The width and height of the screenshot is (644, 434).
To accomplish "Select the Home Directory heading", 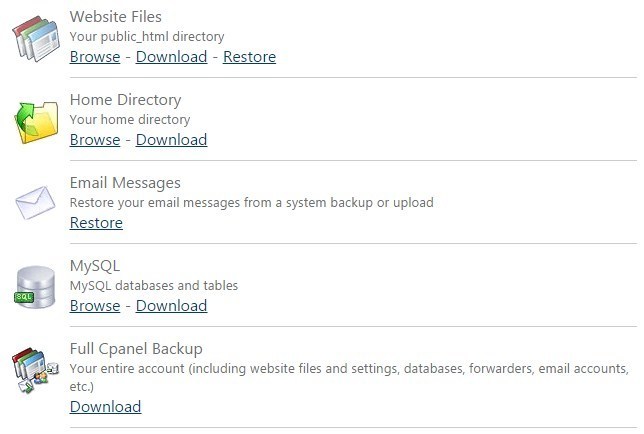I will coord(125,100).
